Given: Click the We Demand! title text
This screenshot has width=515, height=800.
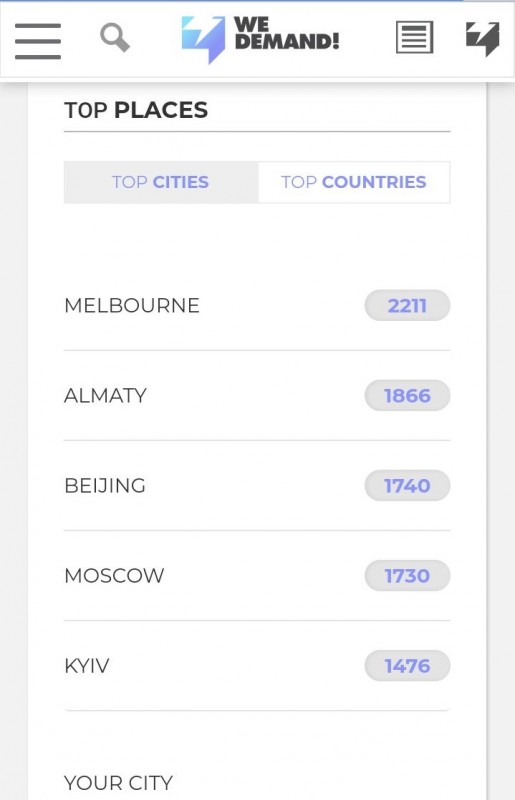Looking at the screenshot, I should click(x=286, y=34).
